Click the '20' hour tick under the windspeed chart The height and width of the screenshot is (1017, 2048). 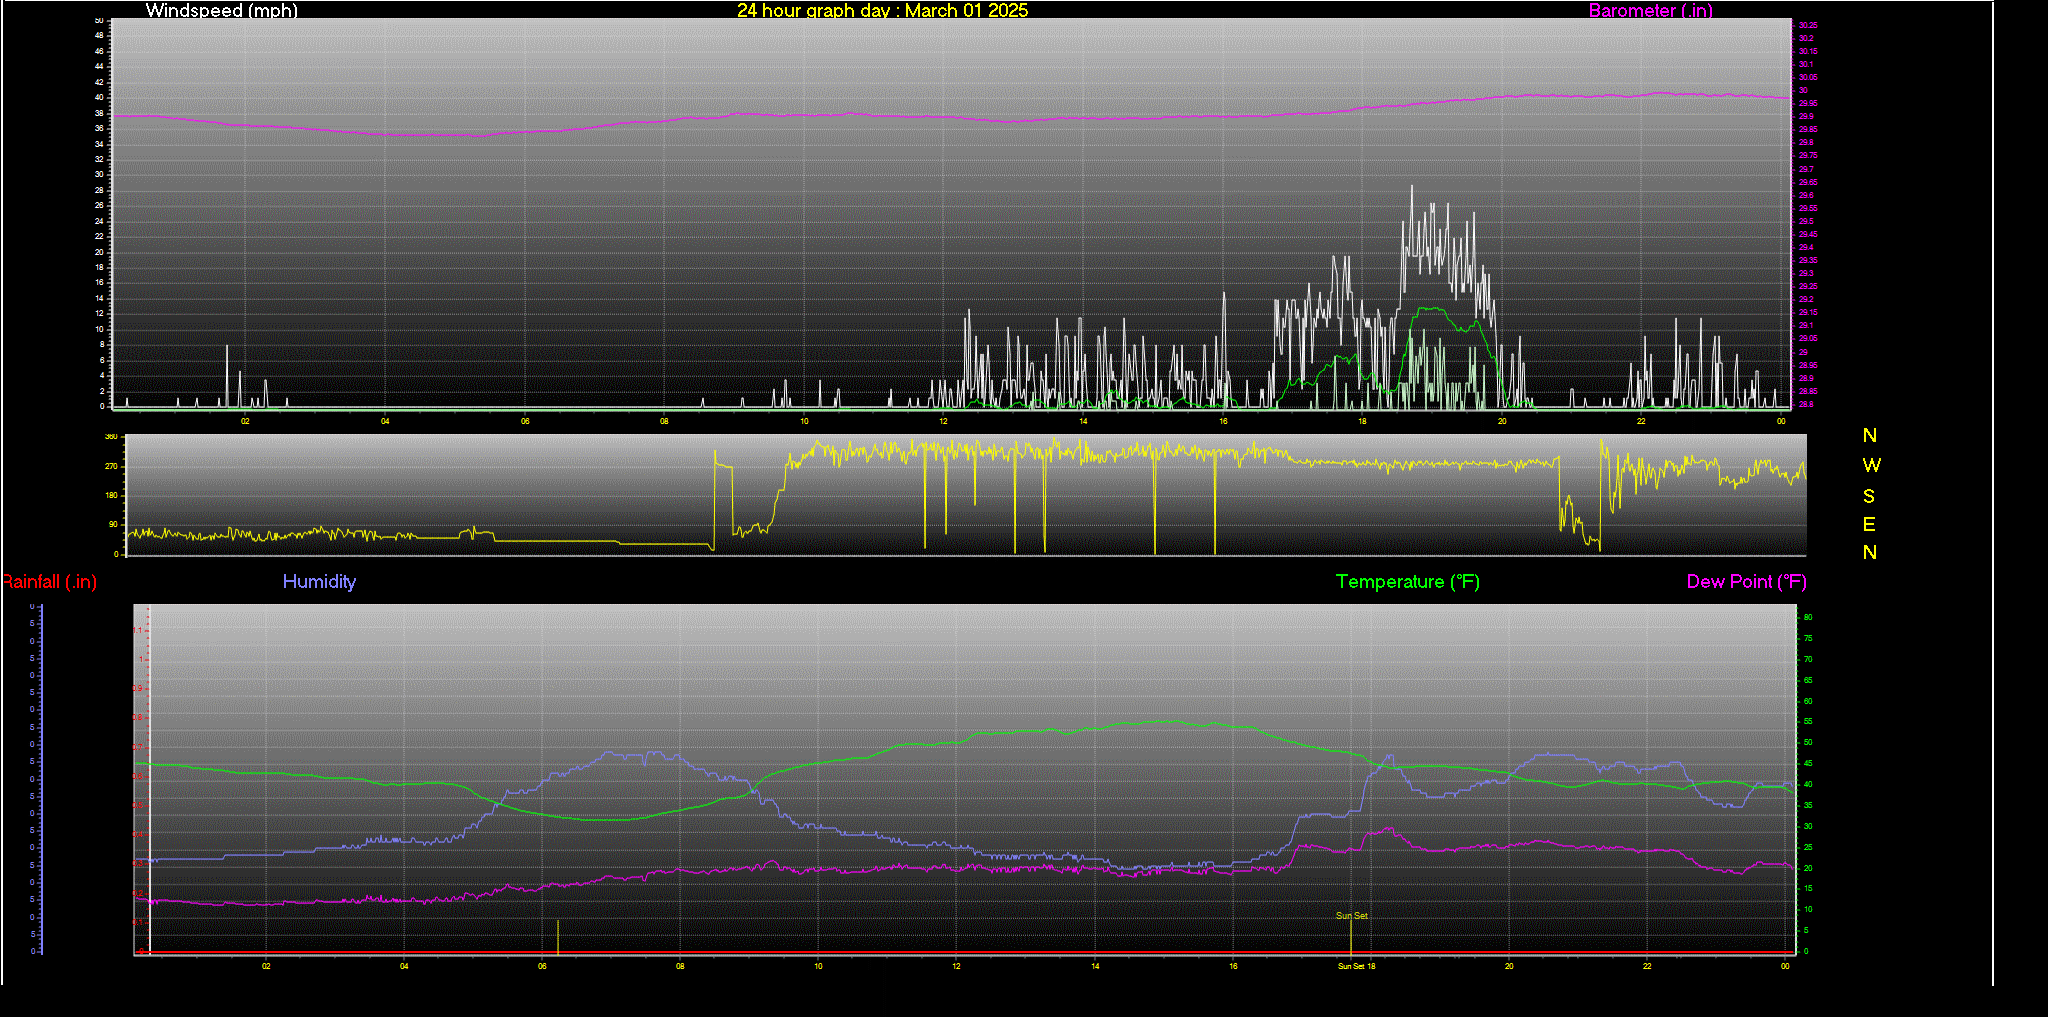point(1502,421)
